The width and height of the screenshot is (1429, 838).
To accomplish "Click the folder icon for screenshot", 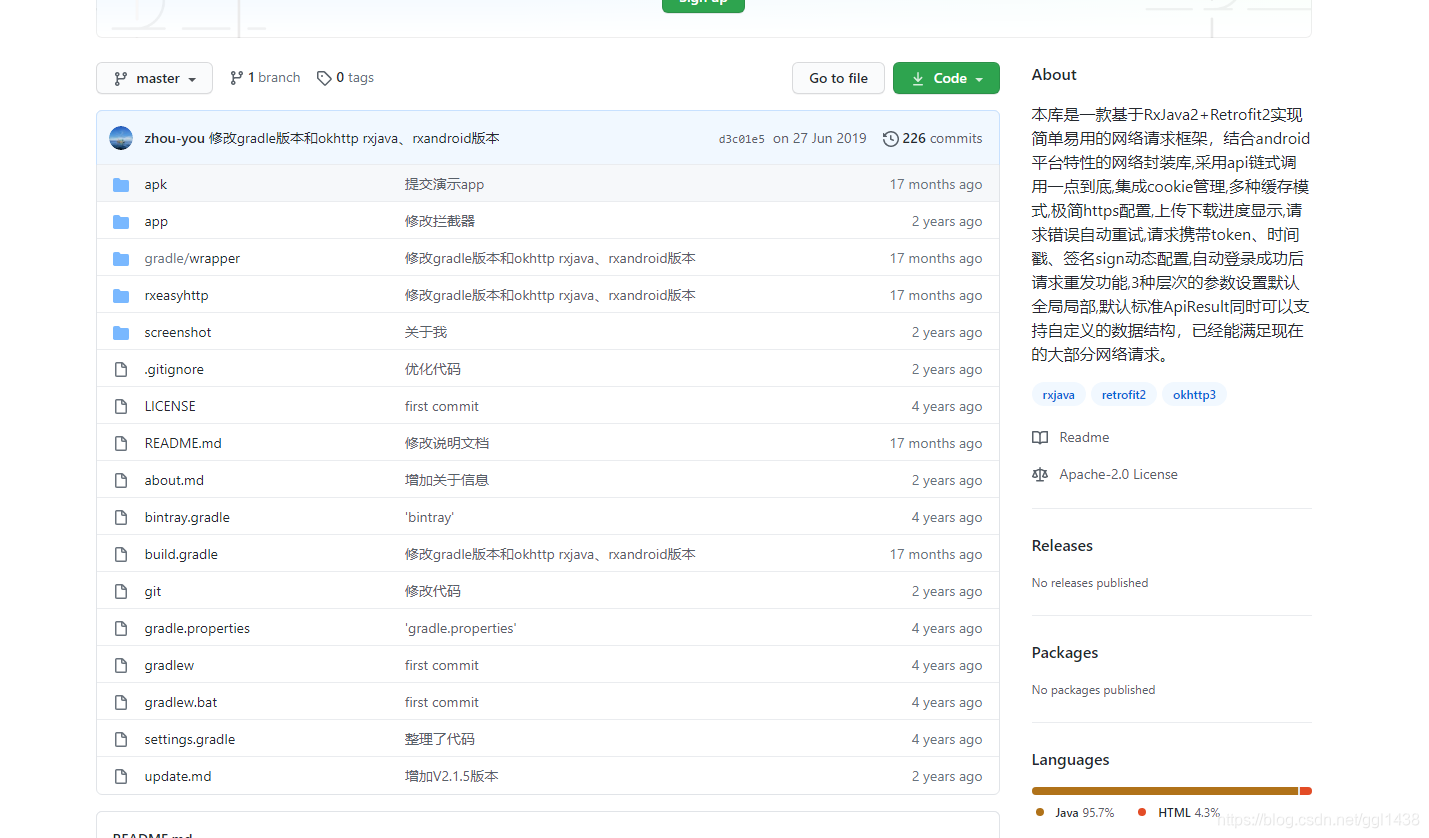I will pos(121,332).
